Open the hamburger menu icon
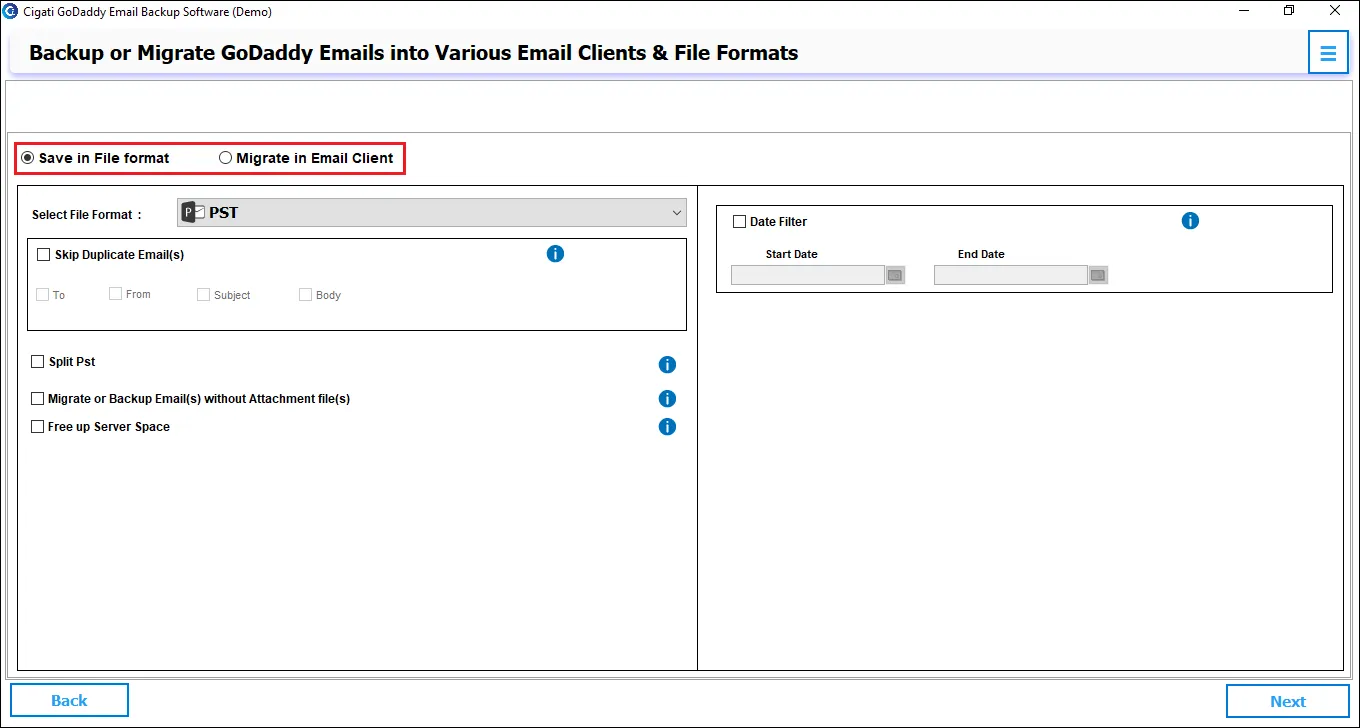The height and width of the screenshot is (728, 1360). pyautogui.click(x=1328, y=53)
